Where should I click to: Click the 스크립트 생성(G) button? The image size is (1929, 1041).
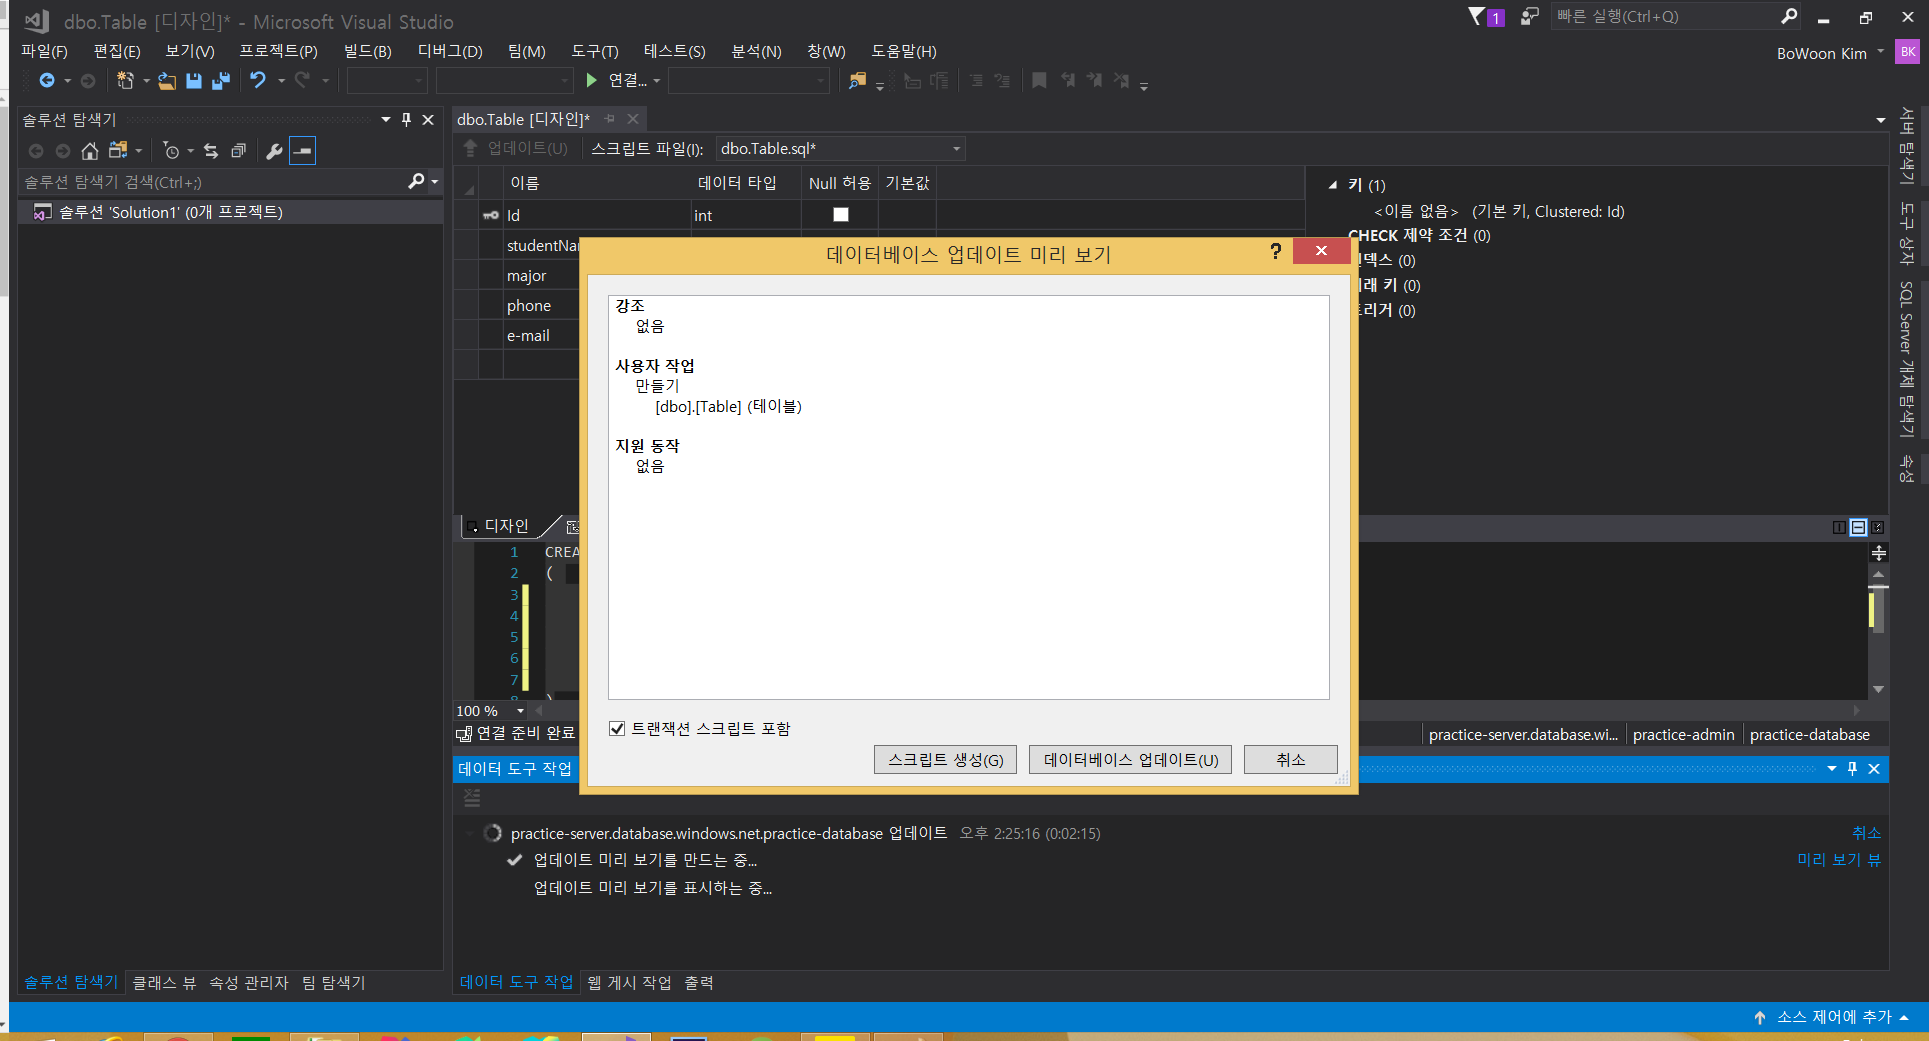pyautogui.click(x=946, y=760)
